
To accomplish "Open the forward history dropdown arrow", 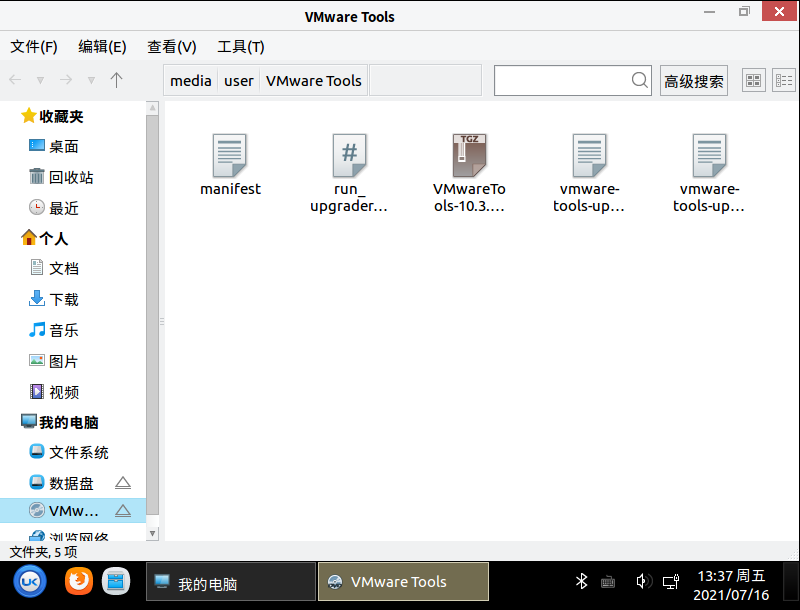I will tap(91, 80).
